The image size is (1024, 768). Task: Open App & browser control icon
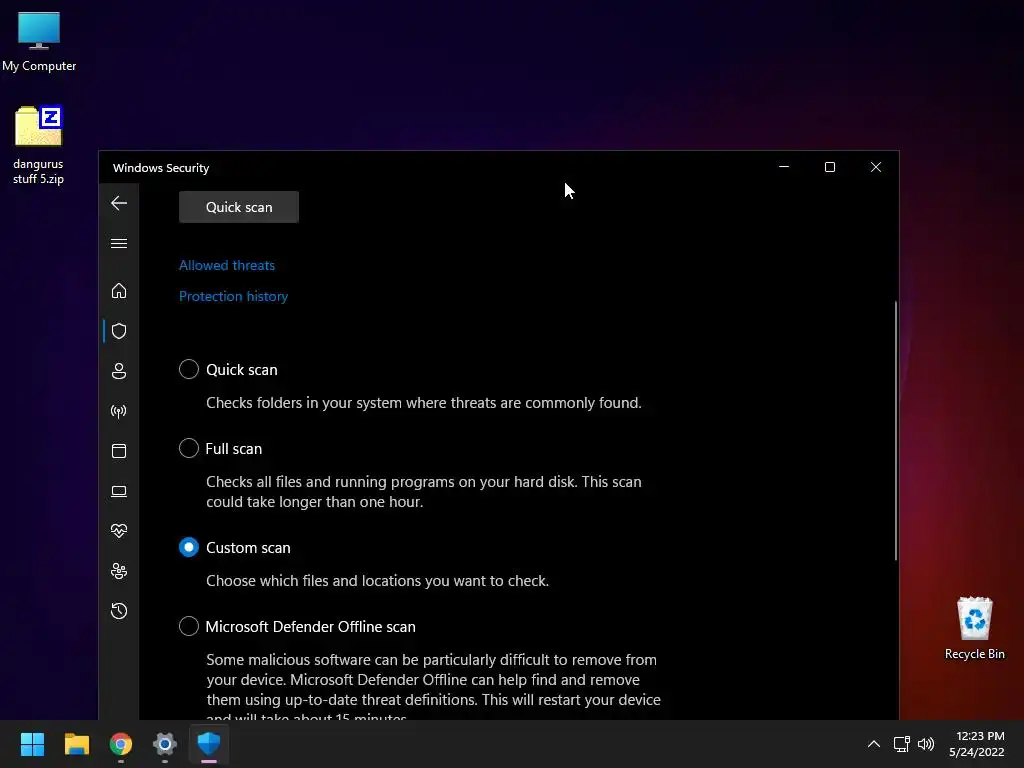[119, 451]
